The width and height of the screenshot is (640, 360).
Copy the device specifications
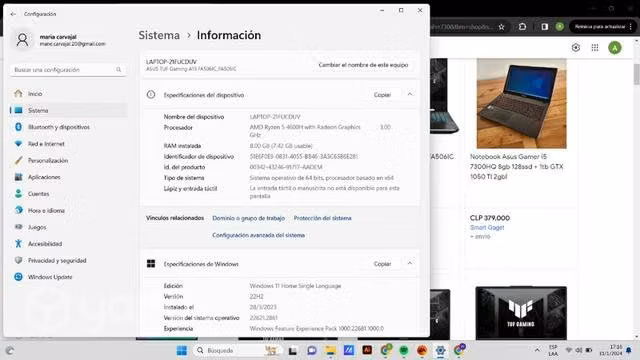pyautogui.click(x=382, y=95)
